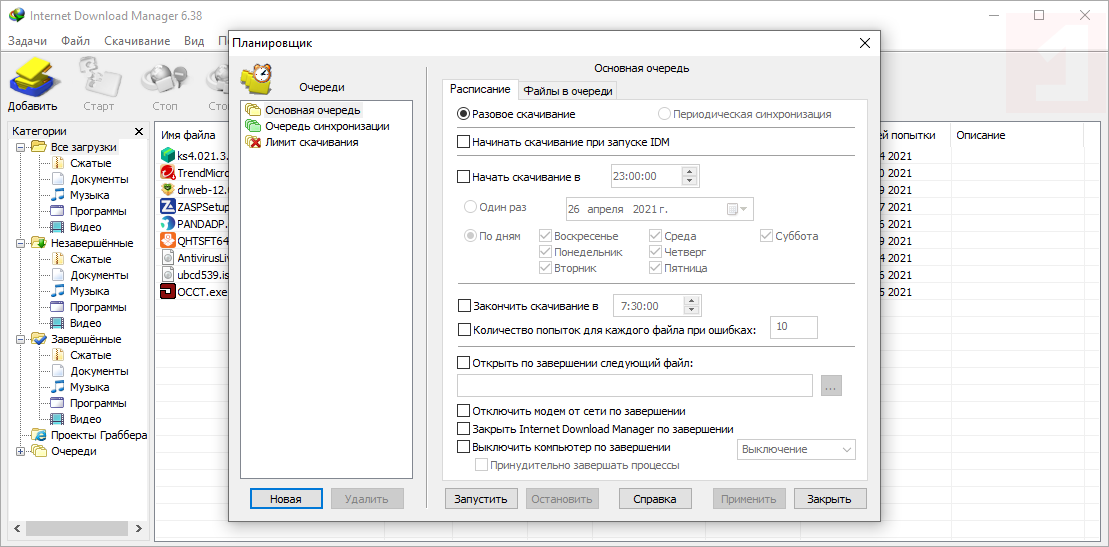
Task: Click Все загрузки folder icon
Action: 39,147
